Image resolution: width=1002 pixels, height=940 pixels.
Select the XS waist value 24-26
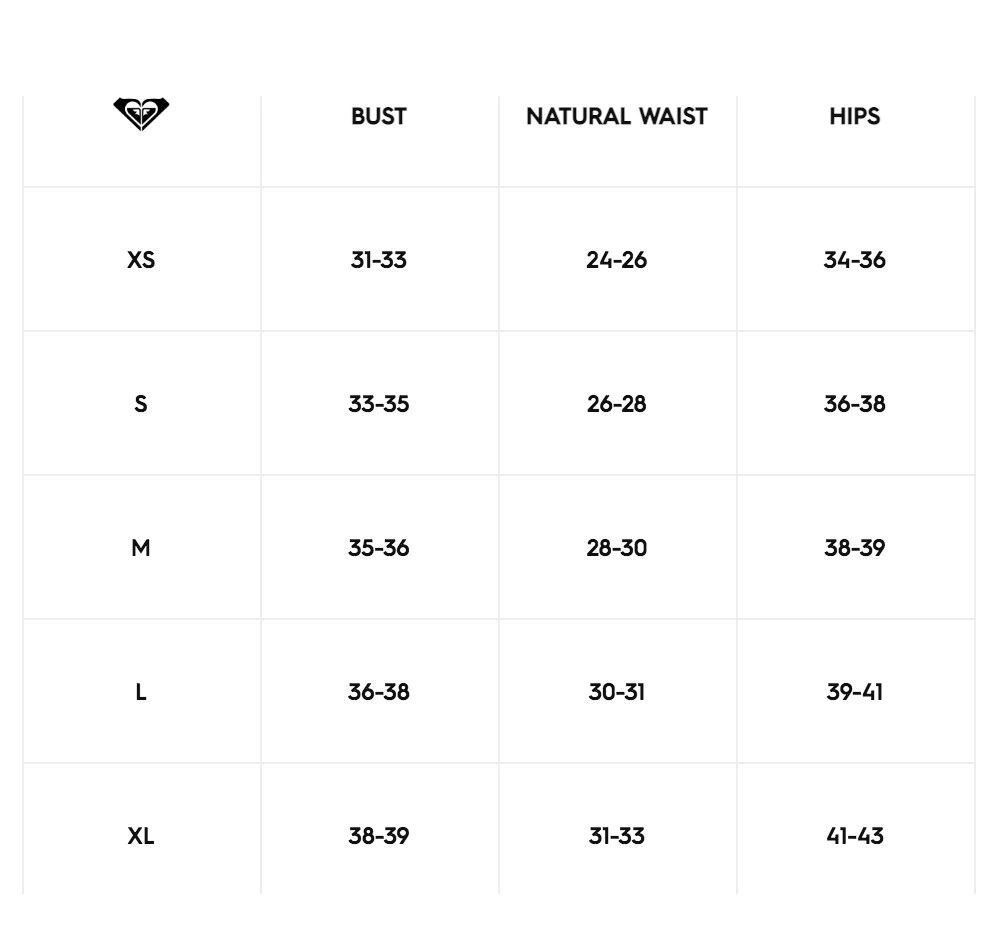coord(617,260)
